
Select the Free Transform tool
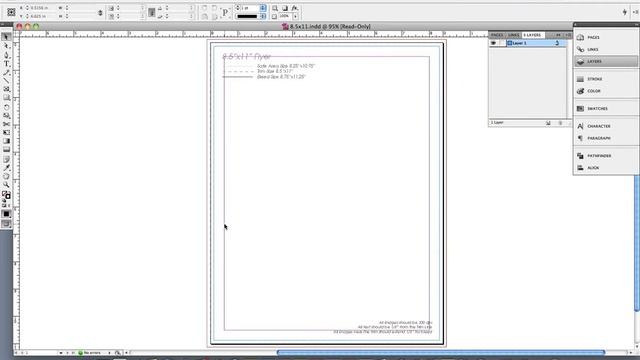pos(6,132)
